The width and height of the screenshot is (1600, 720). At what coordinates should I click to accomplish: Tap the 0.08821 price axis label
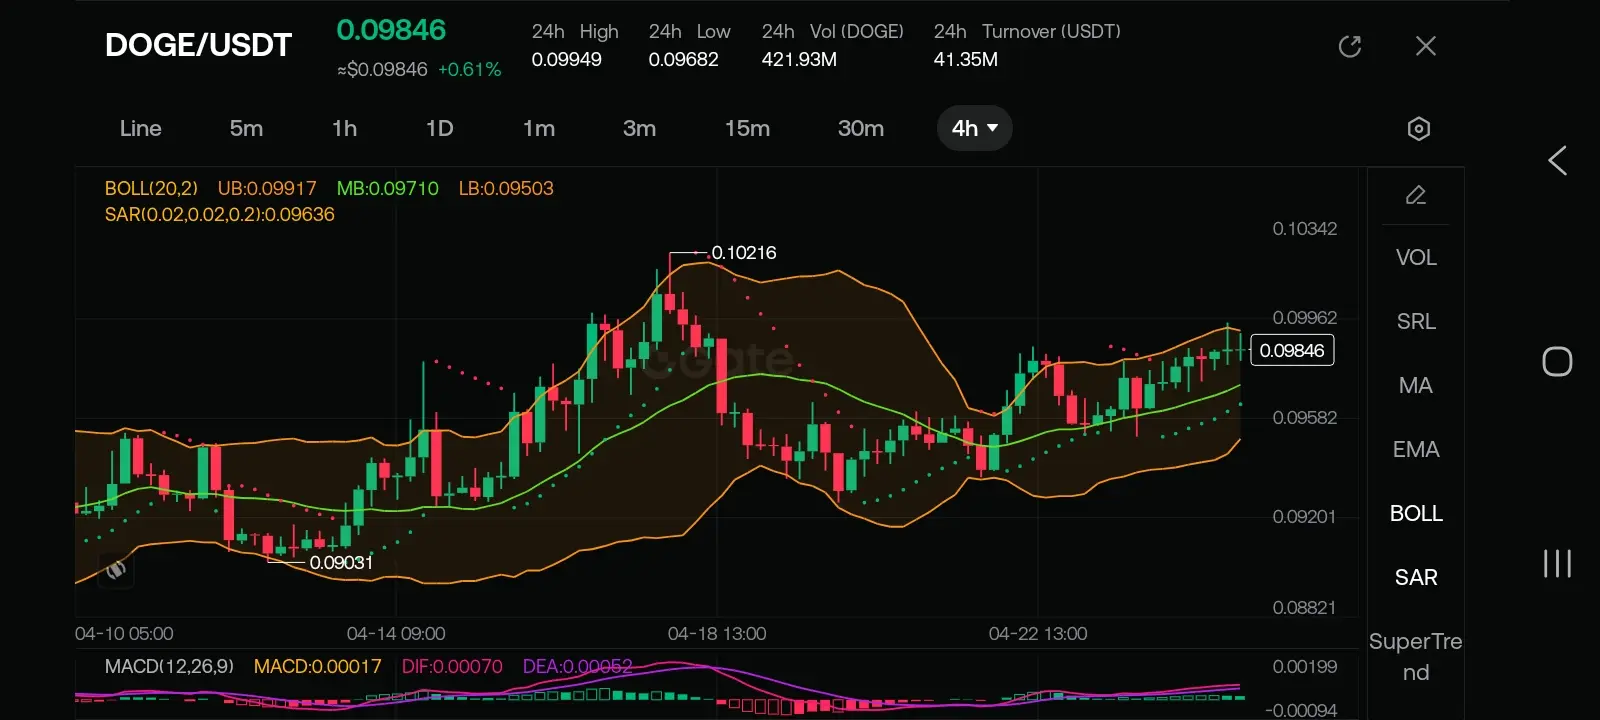[x=1304, y=608]
